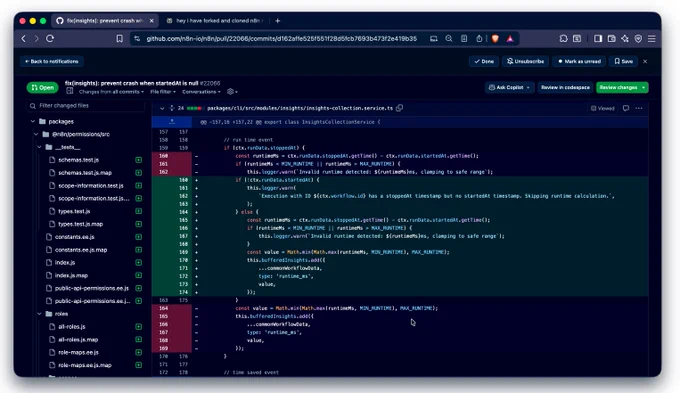Open a new browser tab
The image size is (680, 393).
[x=278, y=20]
